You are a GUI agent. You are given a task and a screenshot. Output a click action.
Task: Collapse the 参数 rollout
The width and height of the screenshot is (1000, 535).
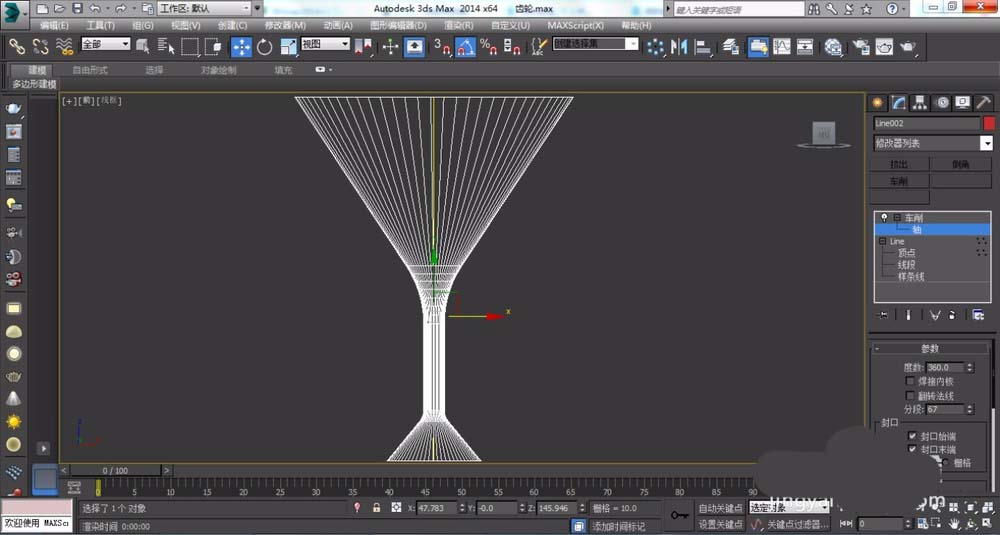pos(930,348)
